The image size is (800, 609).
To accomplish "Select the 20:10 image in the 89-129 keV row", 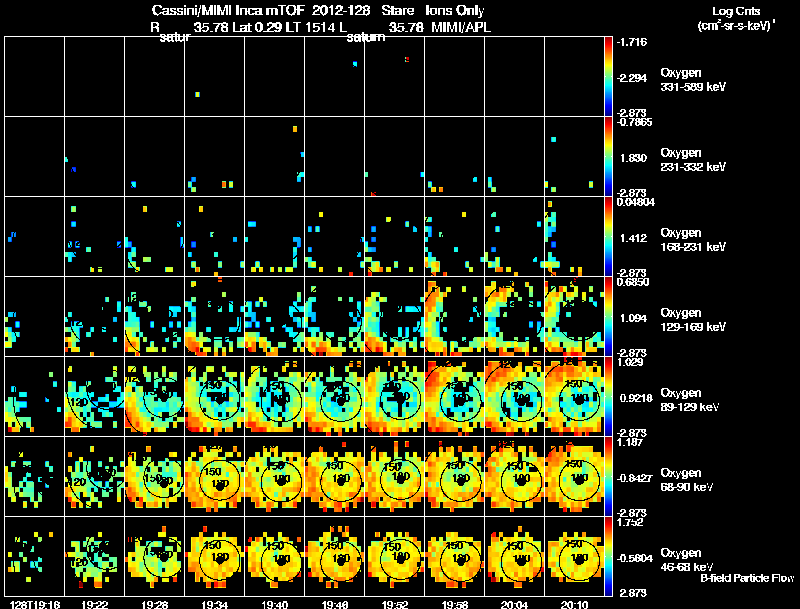I will click(574, 396).
